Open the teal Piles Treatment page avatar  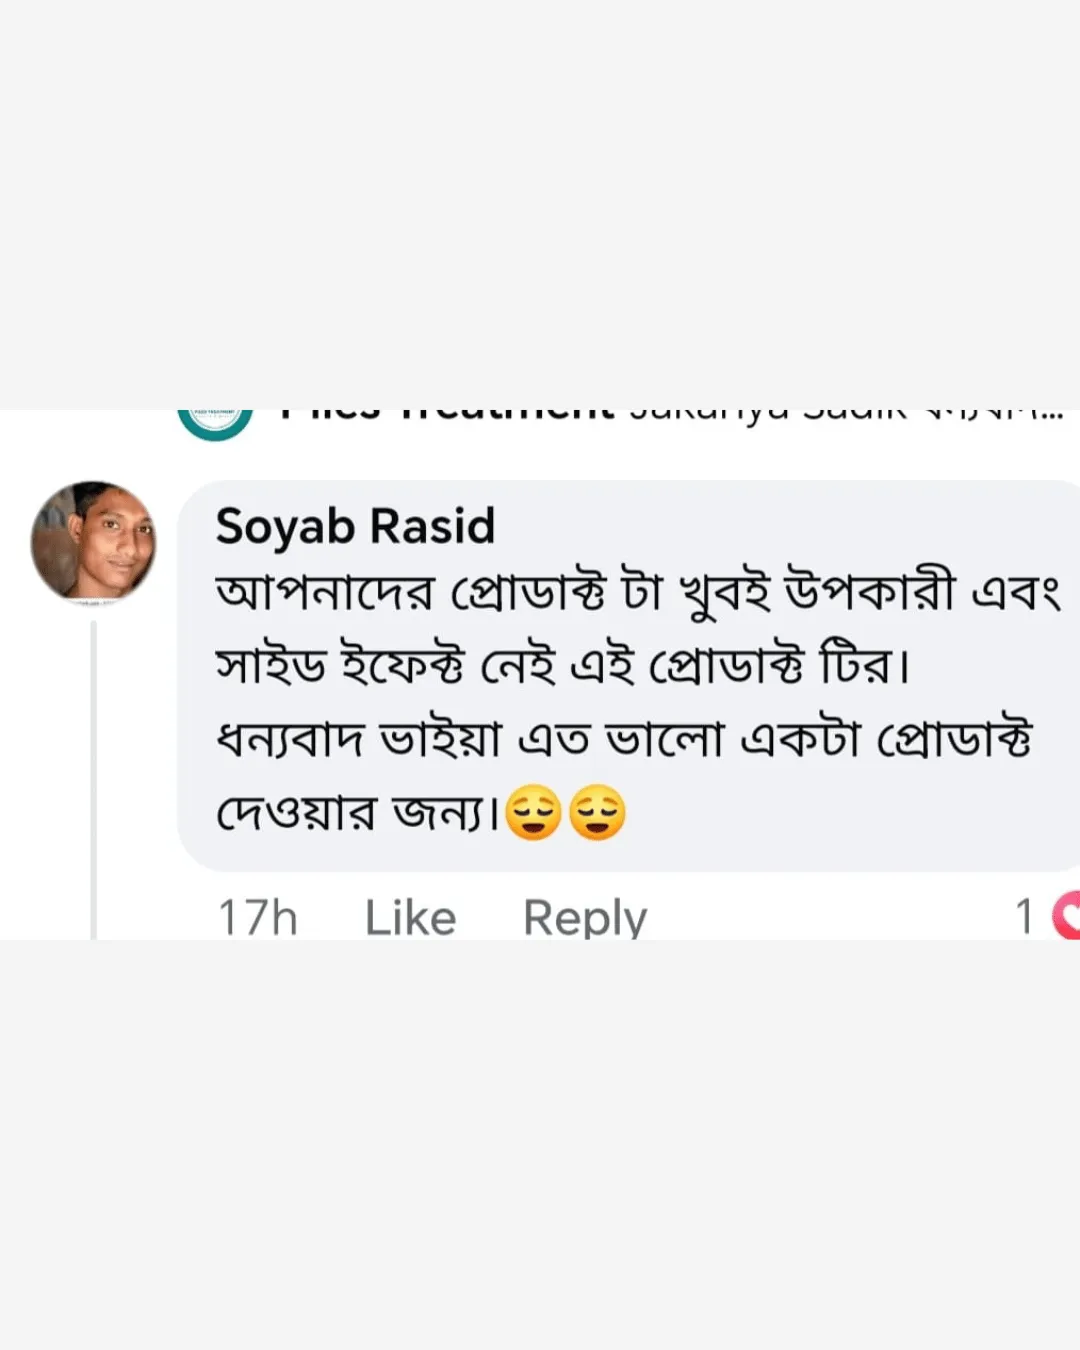214,422
